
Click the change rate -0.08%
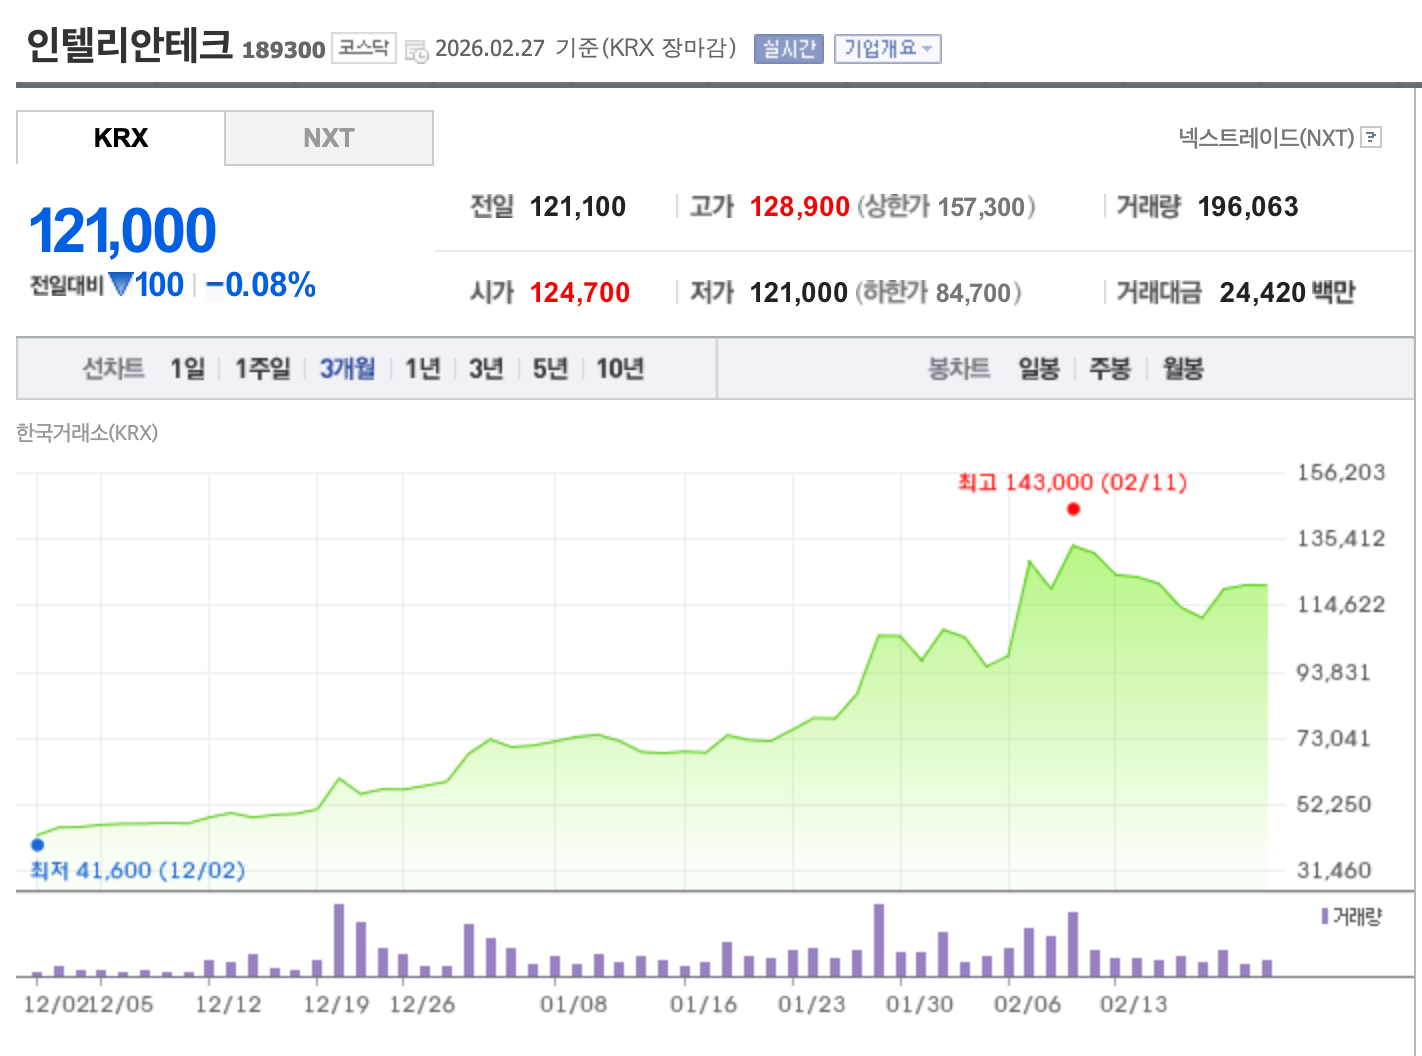point(261,285)
